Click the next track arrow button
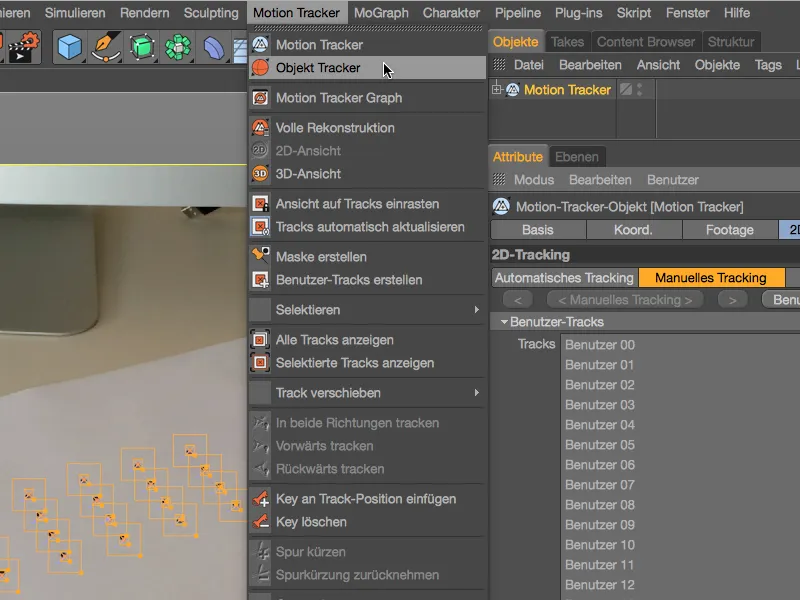 [733, 300]
